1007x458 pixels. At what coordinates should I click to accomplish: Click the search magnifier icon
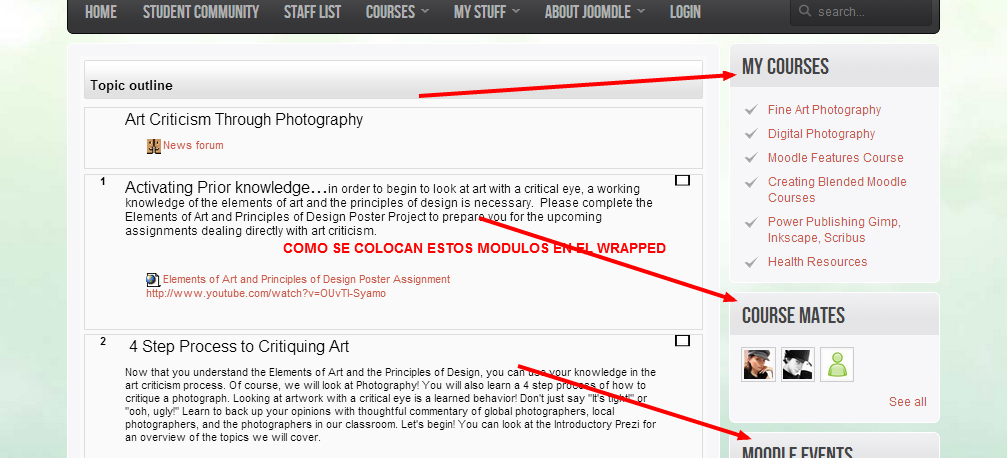pyautogui.click(x=805, y=11)
